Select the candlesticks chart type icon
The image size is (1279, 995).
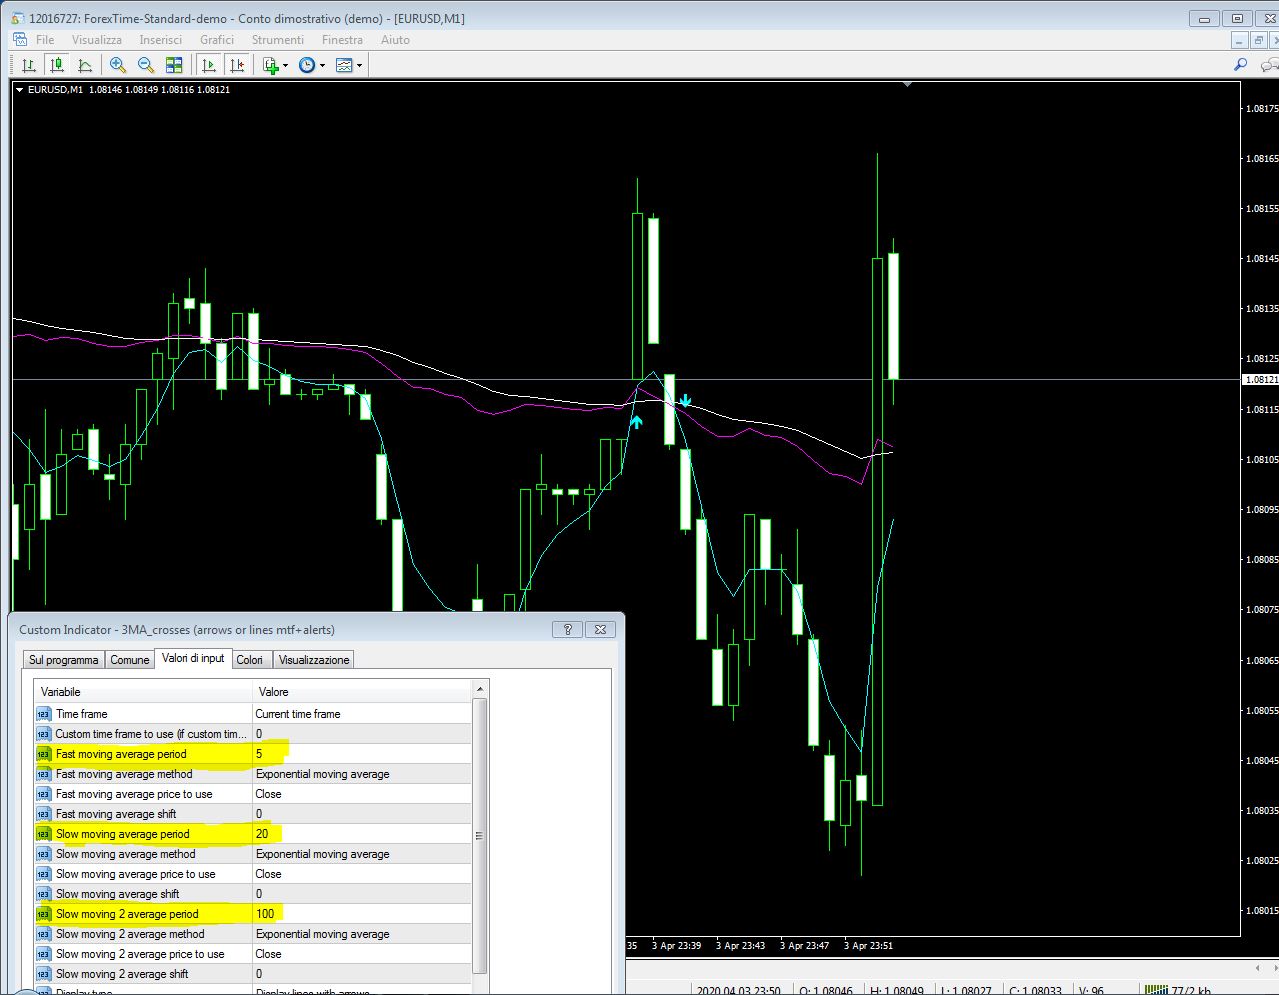click(57, 65)
